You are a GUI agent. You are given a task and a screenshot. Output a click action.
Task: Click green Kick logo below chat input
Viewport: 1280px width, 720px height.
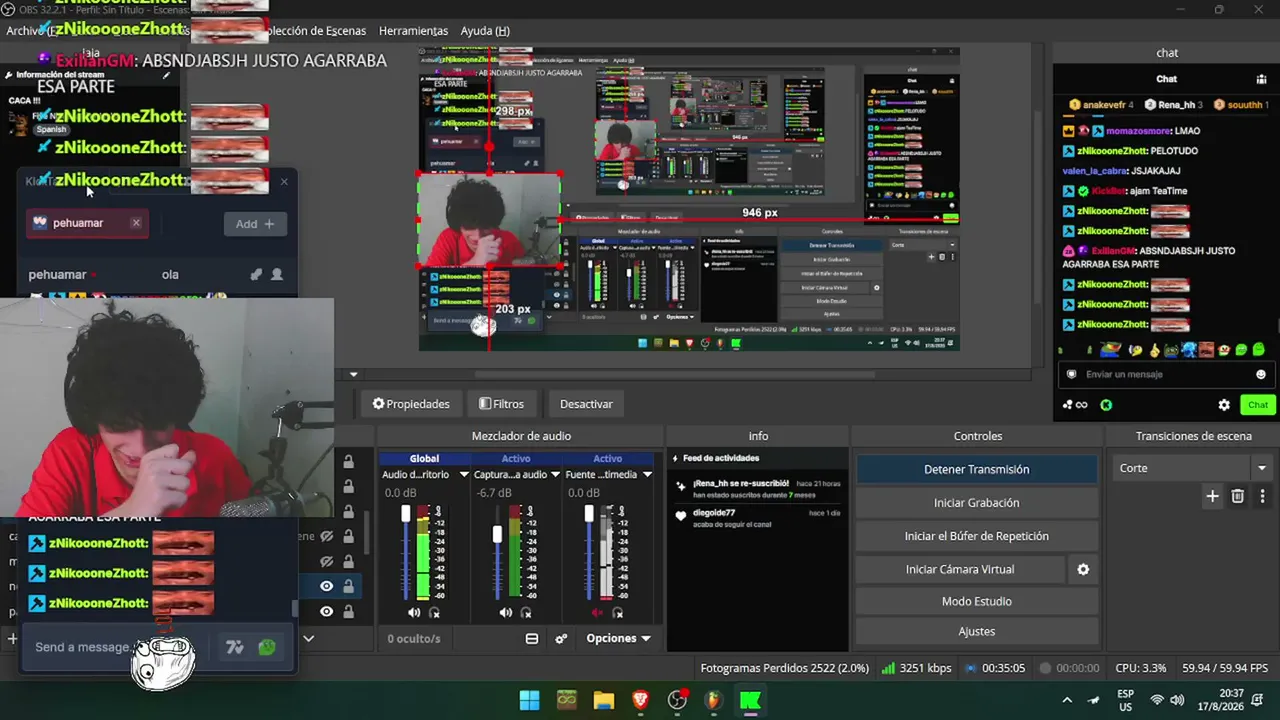(1106, 405)
